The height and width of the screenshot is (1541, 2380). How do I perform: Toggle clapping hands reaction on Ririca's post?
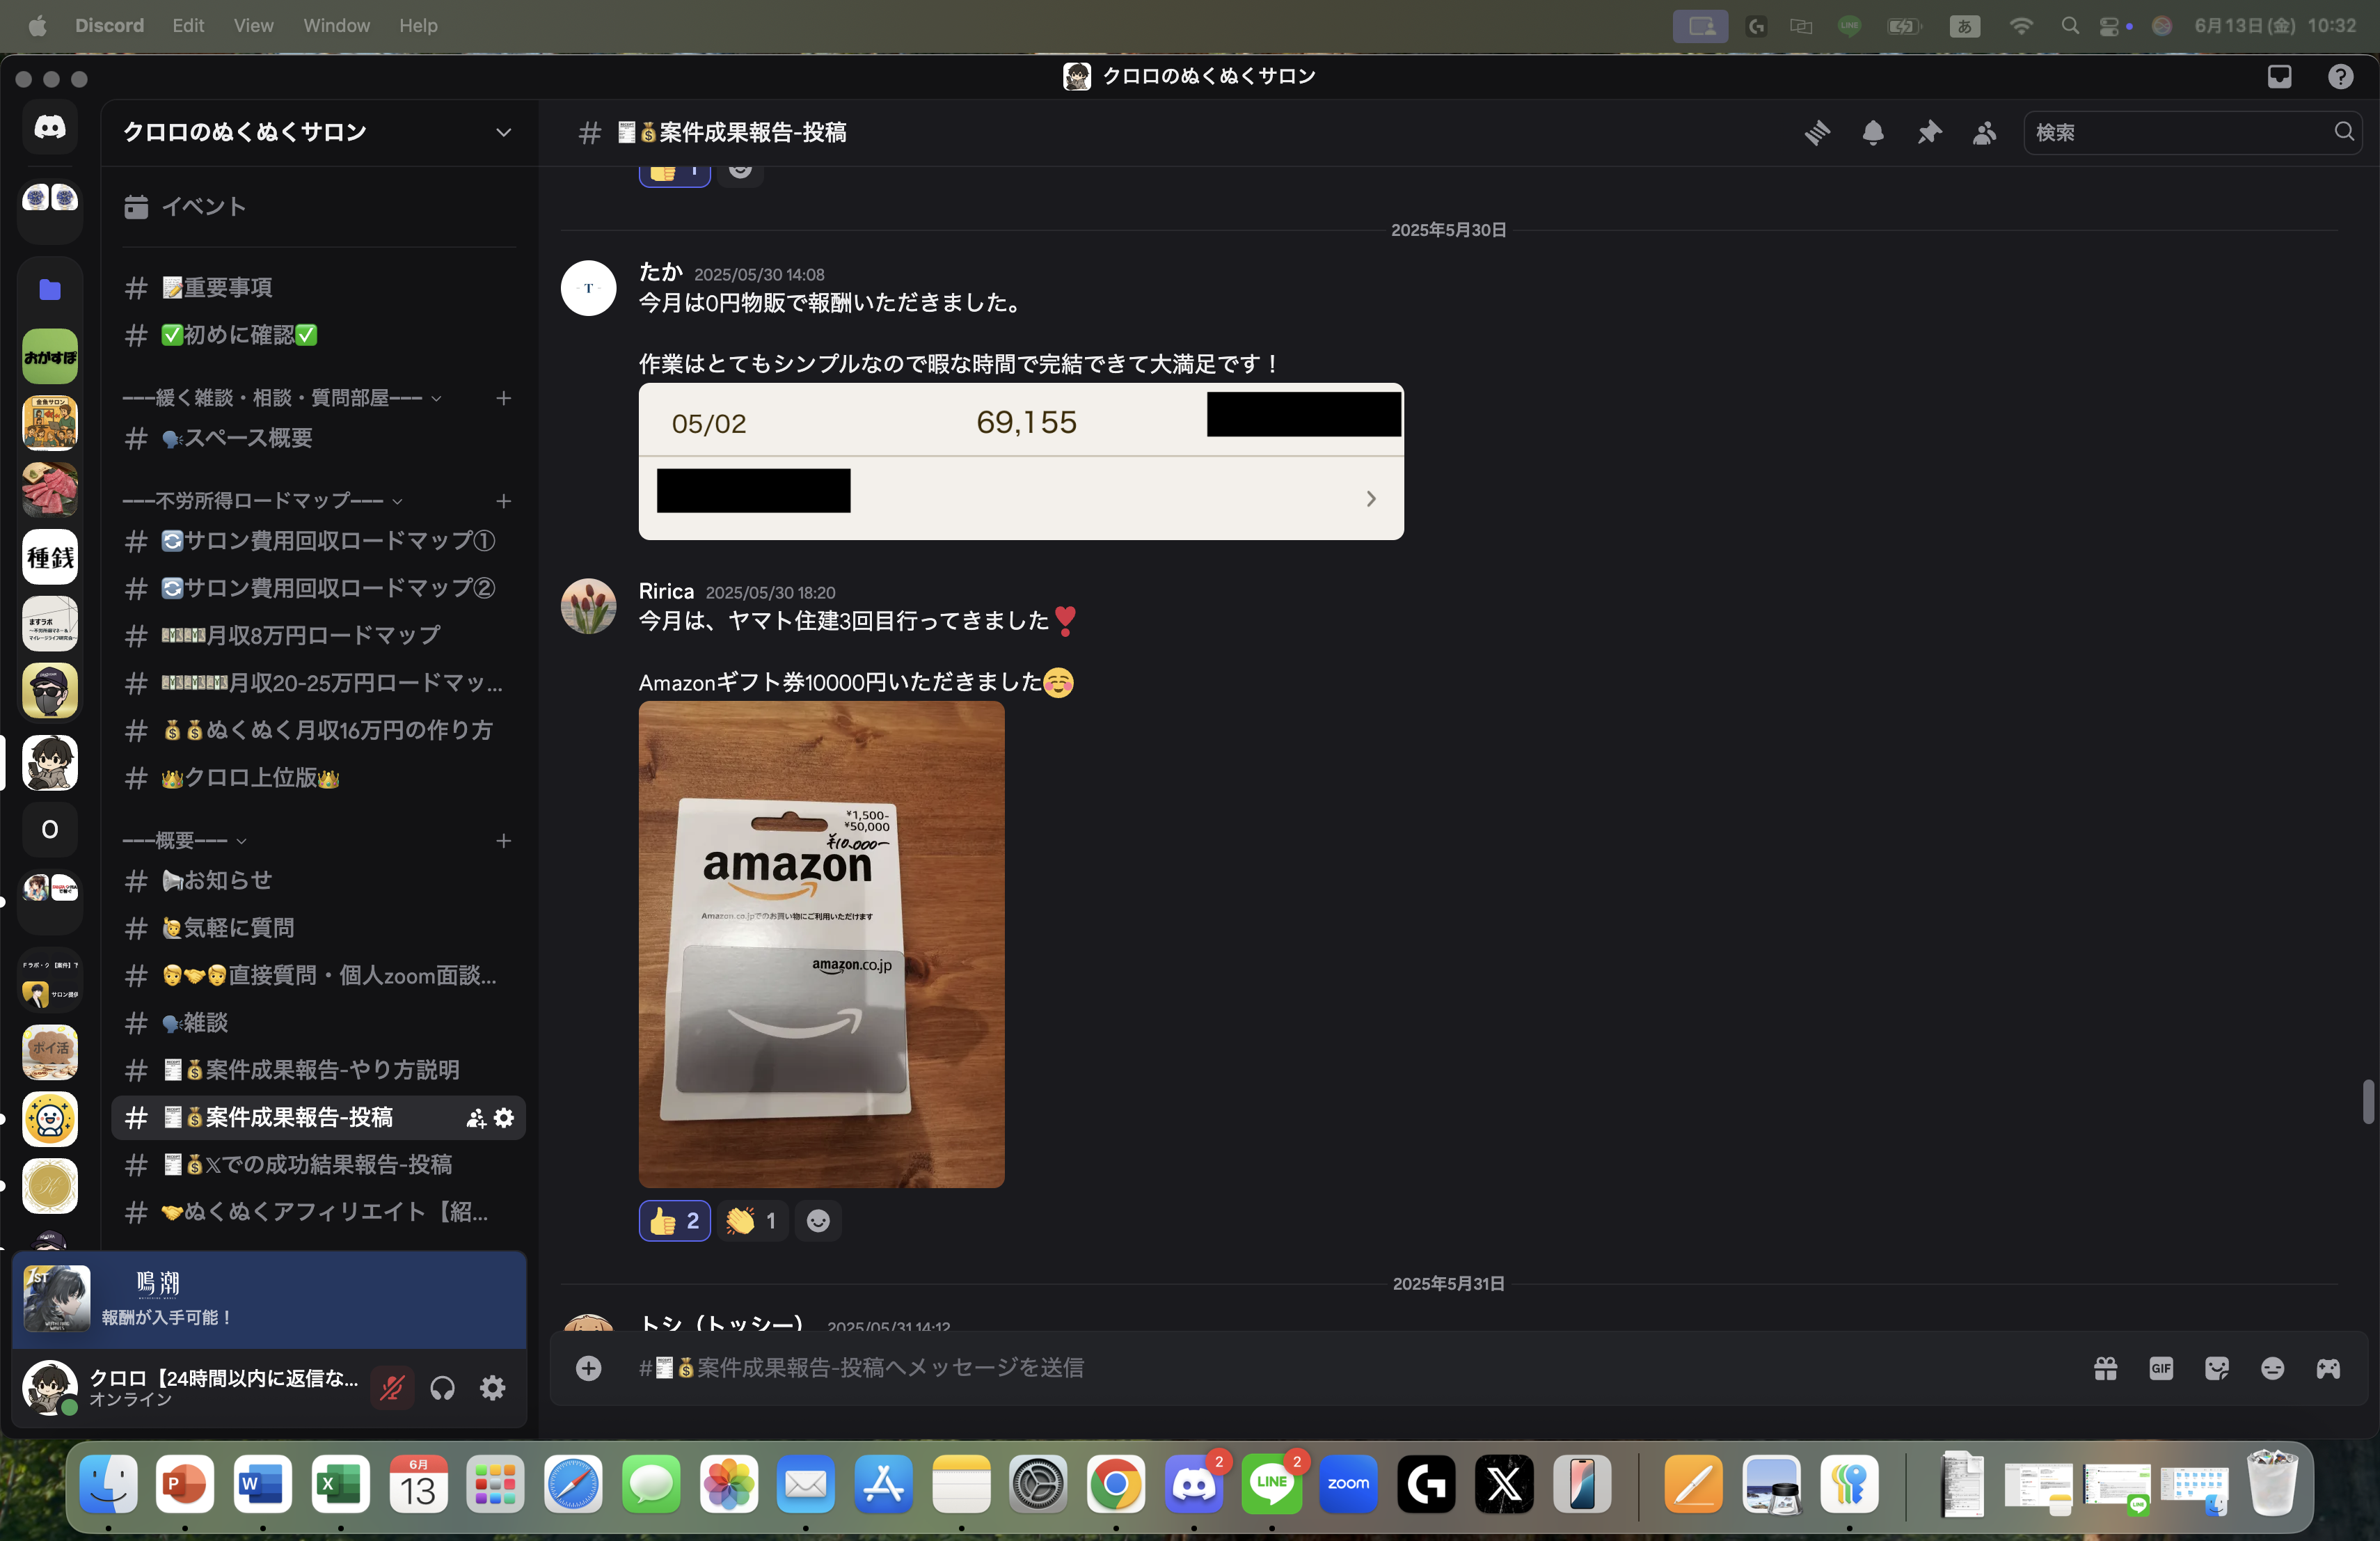tap(752, 1221)
